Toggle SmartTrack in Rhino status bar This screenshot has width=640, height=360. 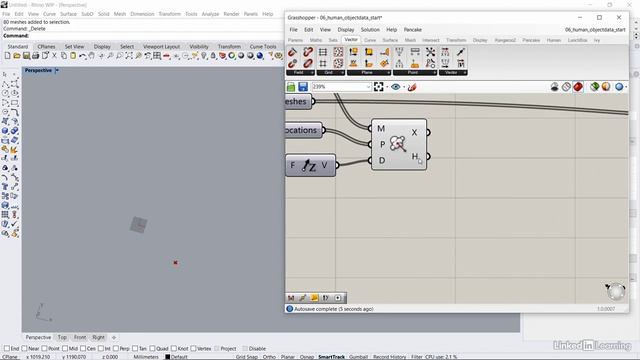coord(331,357)
